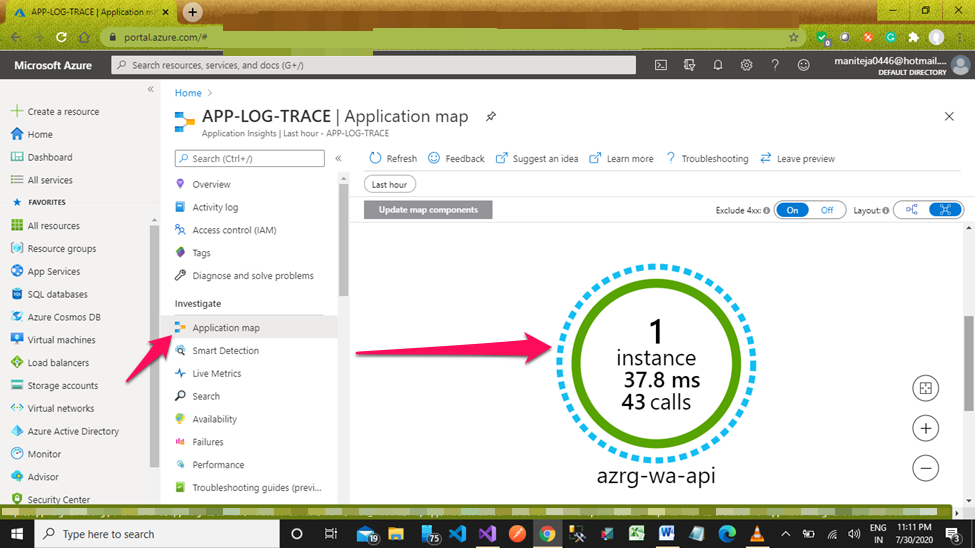975x548 pixels.
Task: Select the azrg-wa-api node circle
Action: pos(656,364)
